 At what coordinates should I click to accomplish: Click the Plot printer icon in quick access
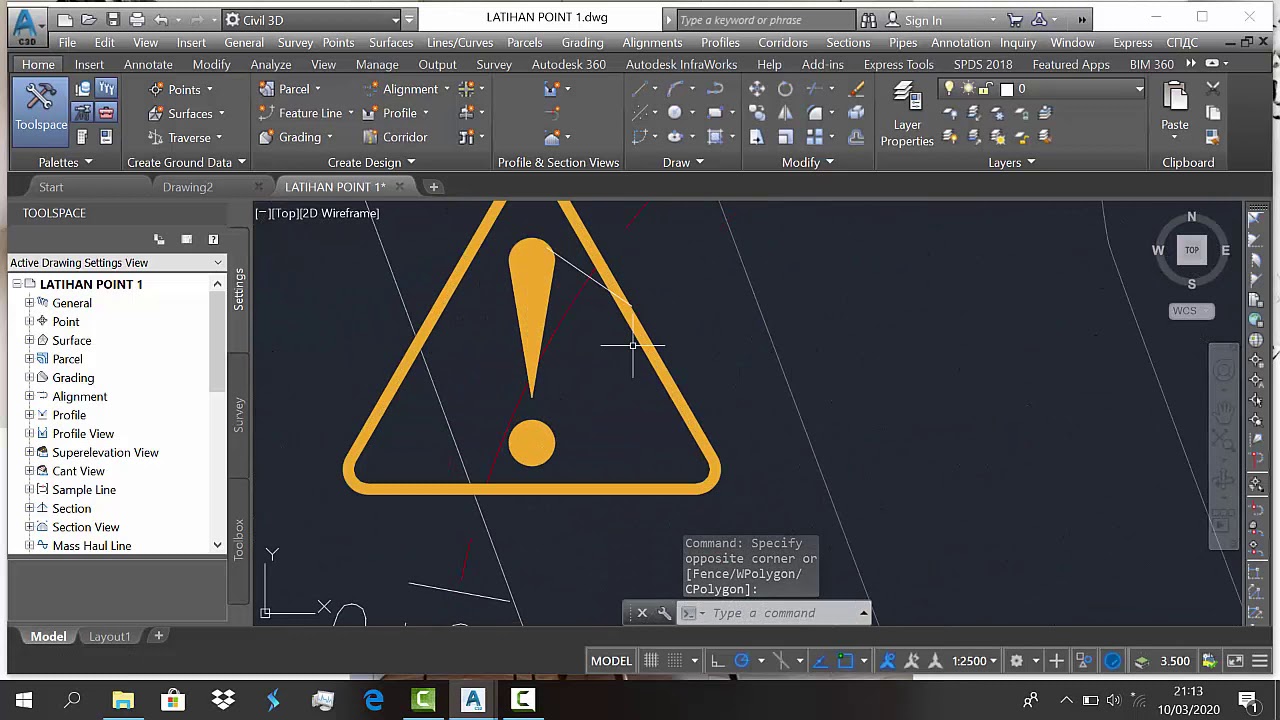pos(137,19)
